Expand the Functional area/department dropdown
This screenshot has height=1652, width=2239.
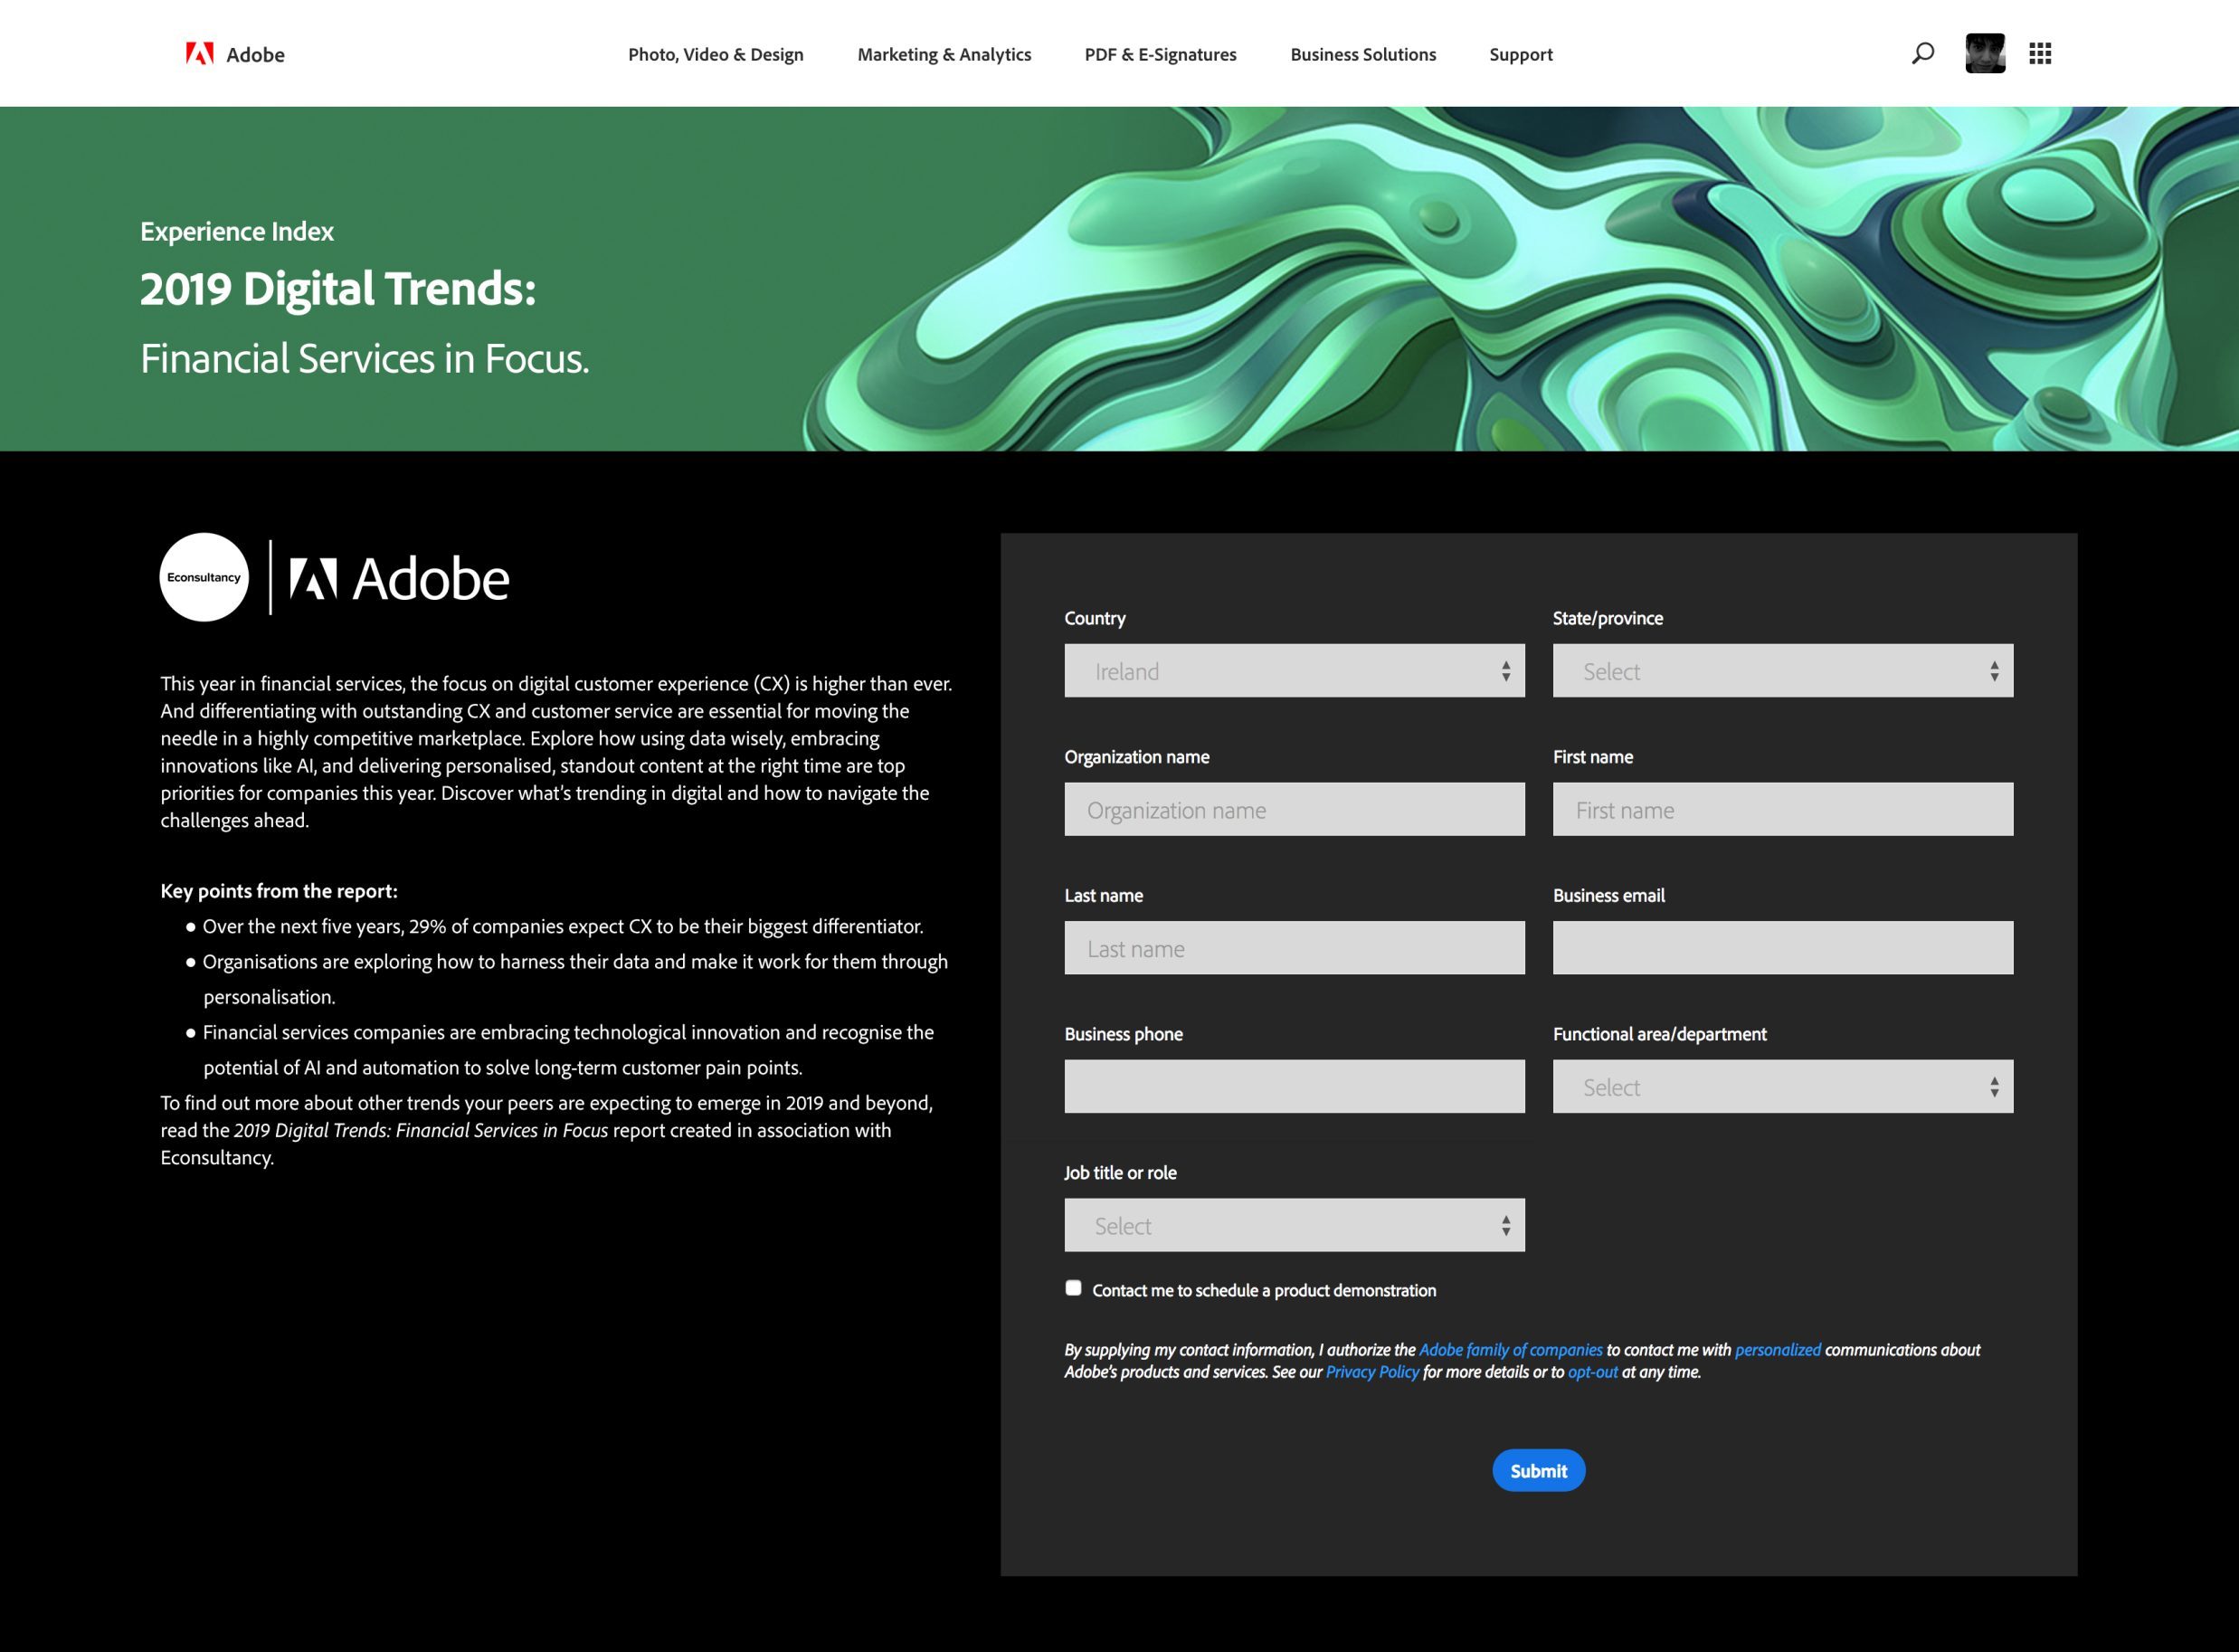(x=1783, y=1087)
